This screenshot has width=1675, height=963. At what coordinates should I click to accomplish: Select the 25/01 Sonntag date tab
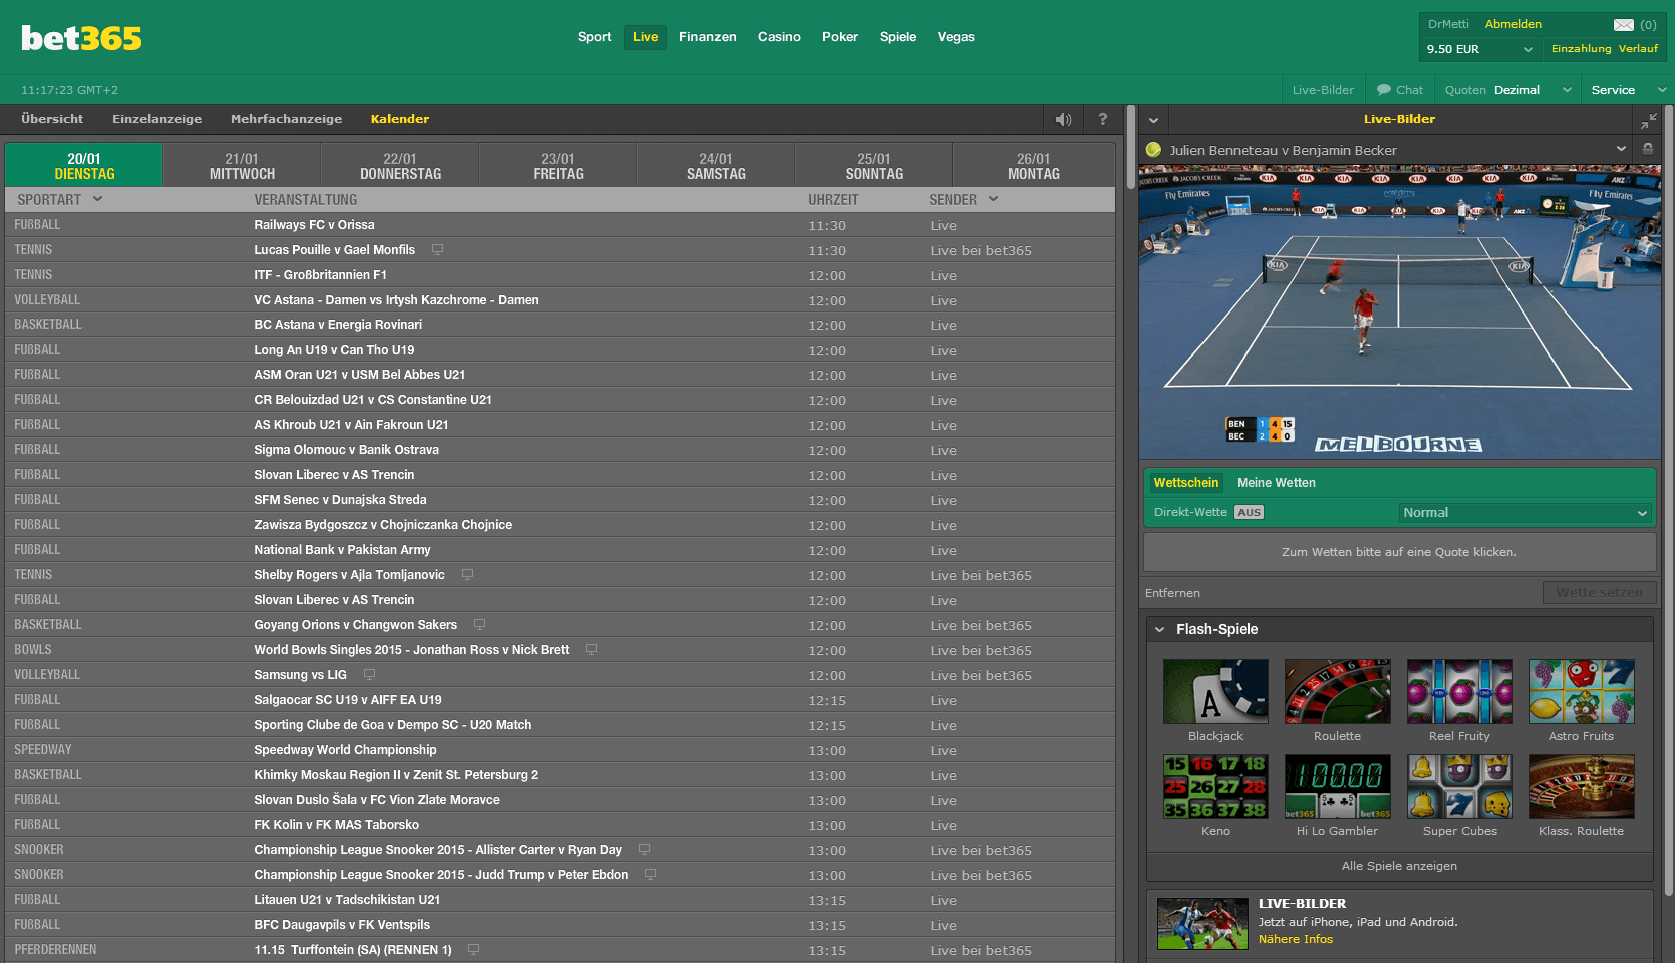click(x=874, y=166)
